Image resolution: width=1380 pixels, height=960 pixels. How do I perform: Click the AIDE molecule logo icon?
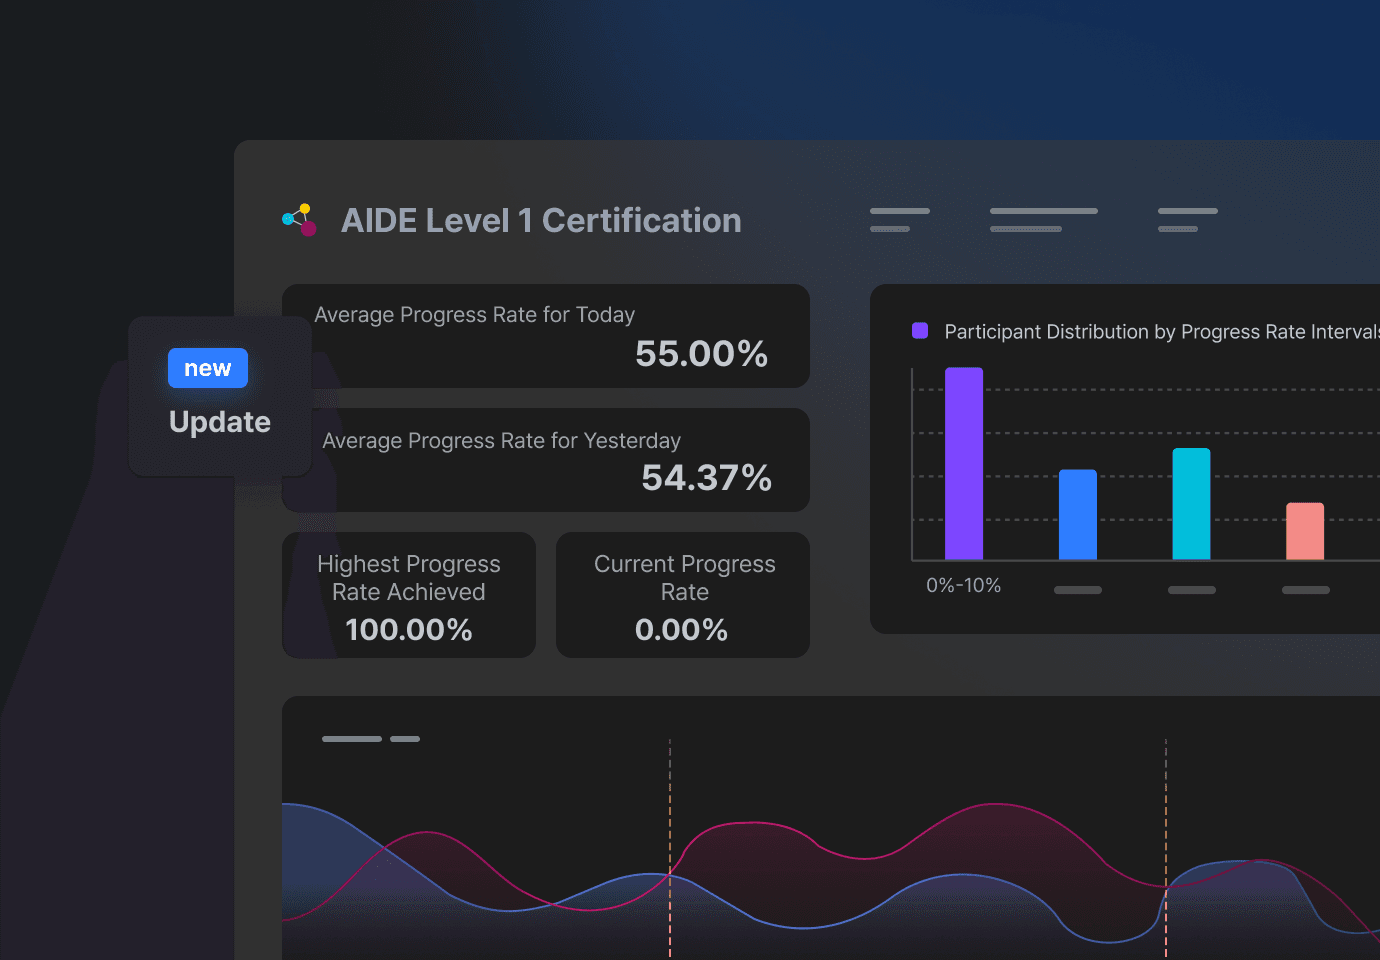coord(300,220)
